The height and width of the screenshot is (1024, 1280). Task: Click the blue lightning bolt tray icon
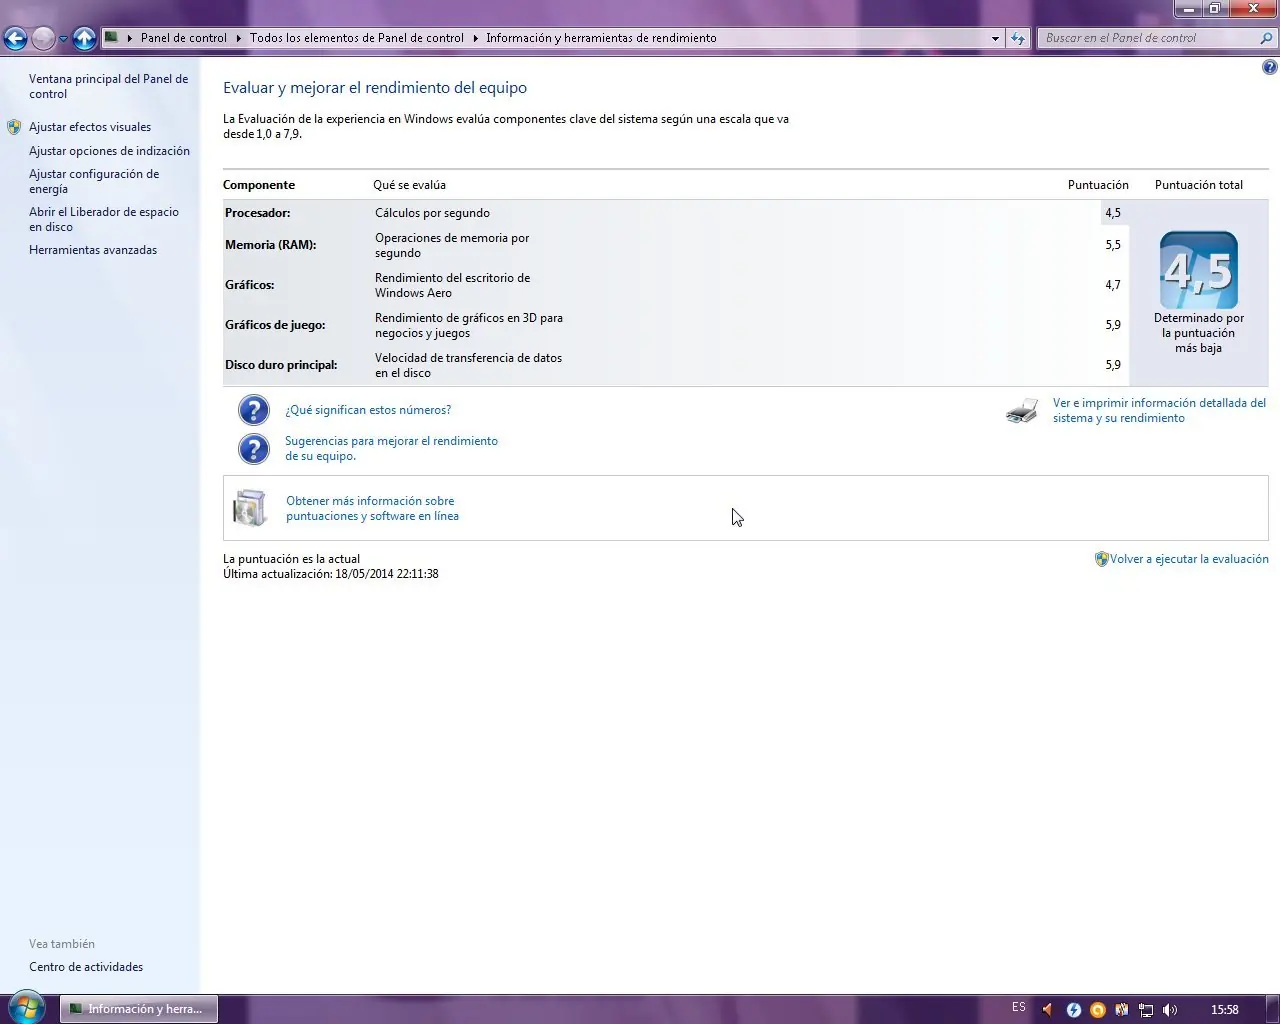coord(1073,1010)
